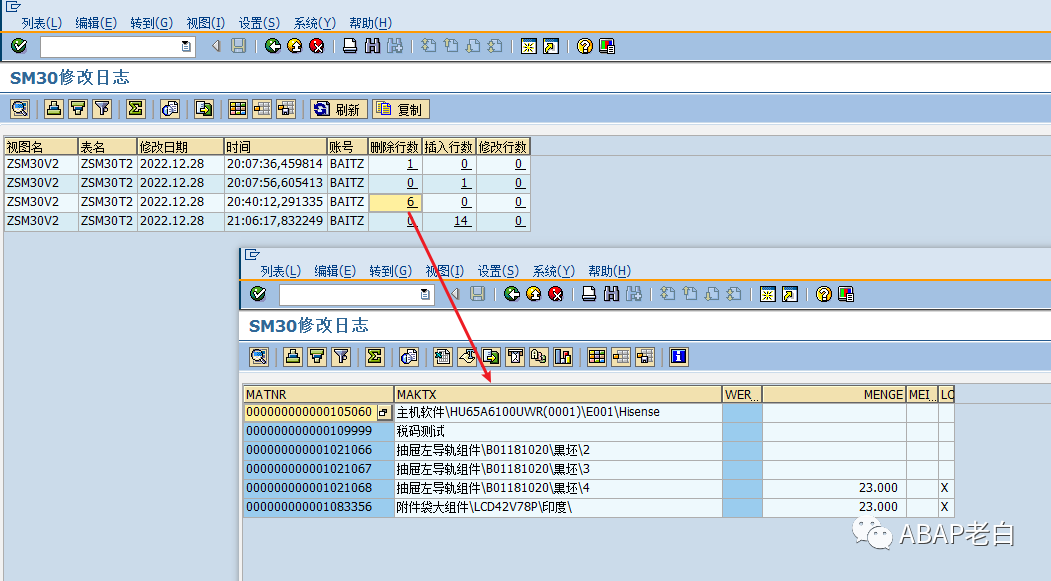Select cell 000000000000109999
The image size is (1051, 581).
318,431
